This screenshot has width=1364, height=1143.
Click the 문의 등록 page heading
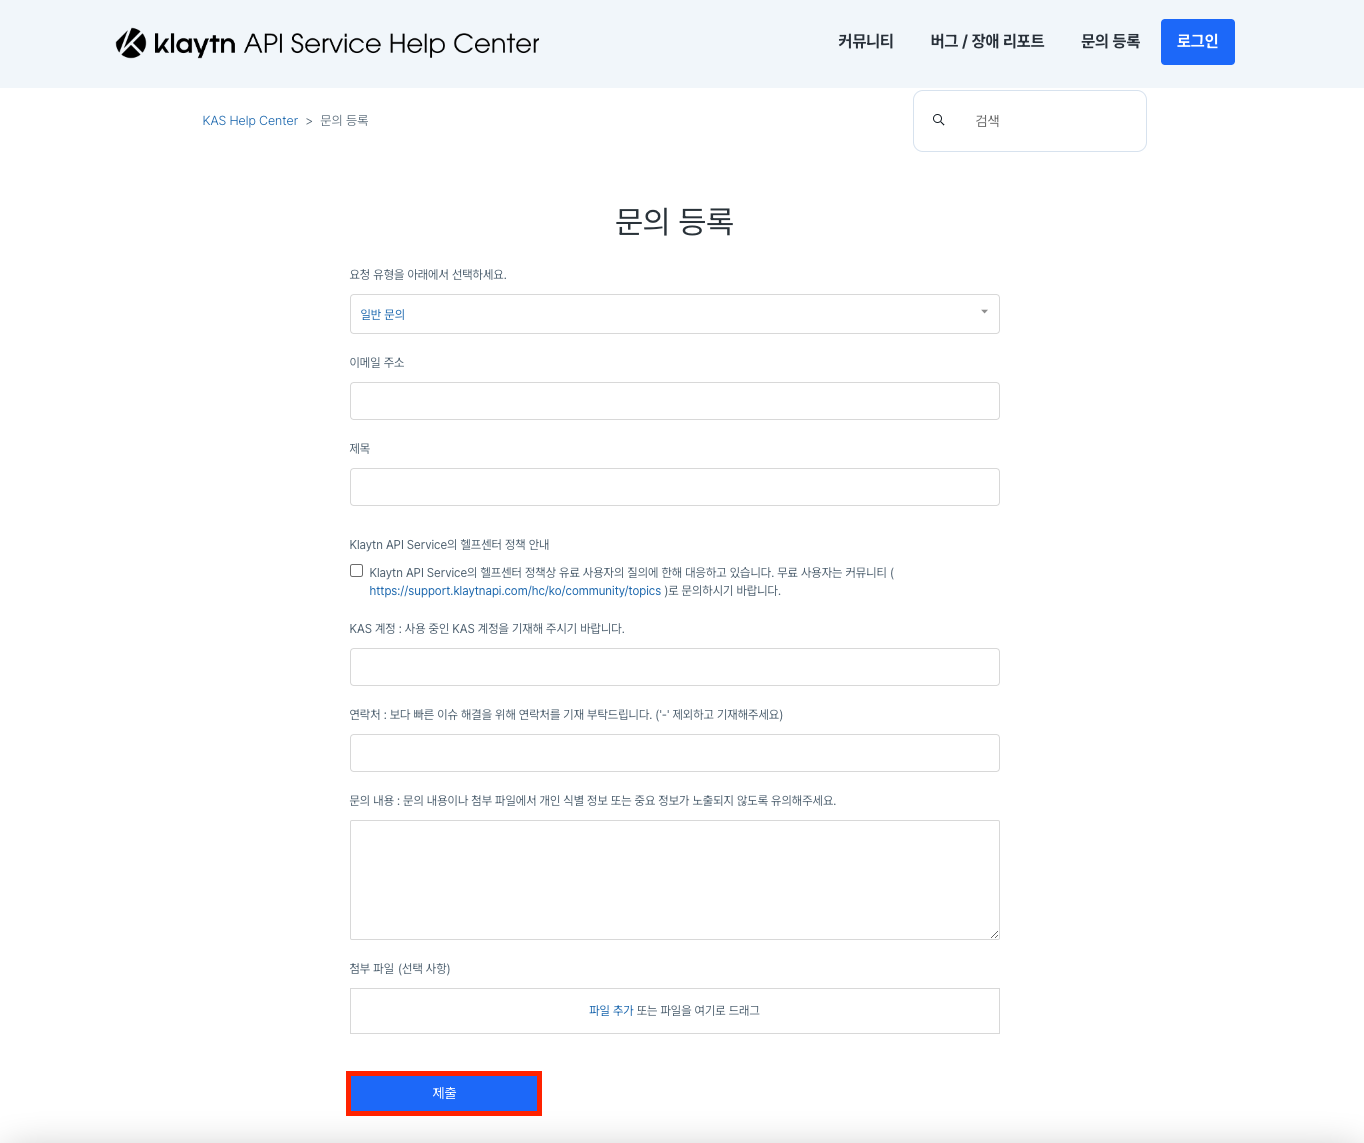click(x=675, y=221)
